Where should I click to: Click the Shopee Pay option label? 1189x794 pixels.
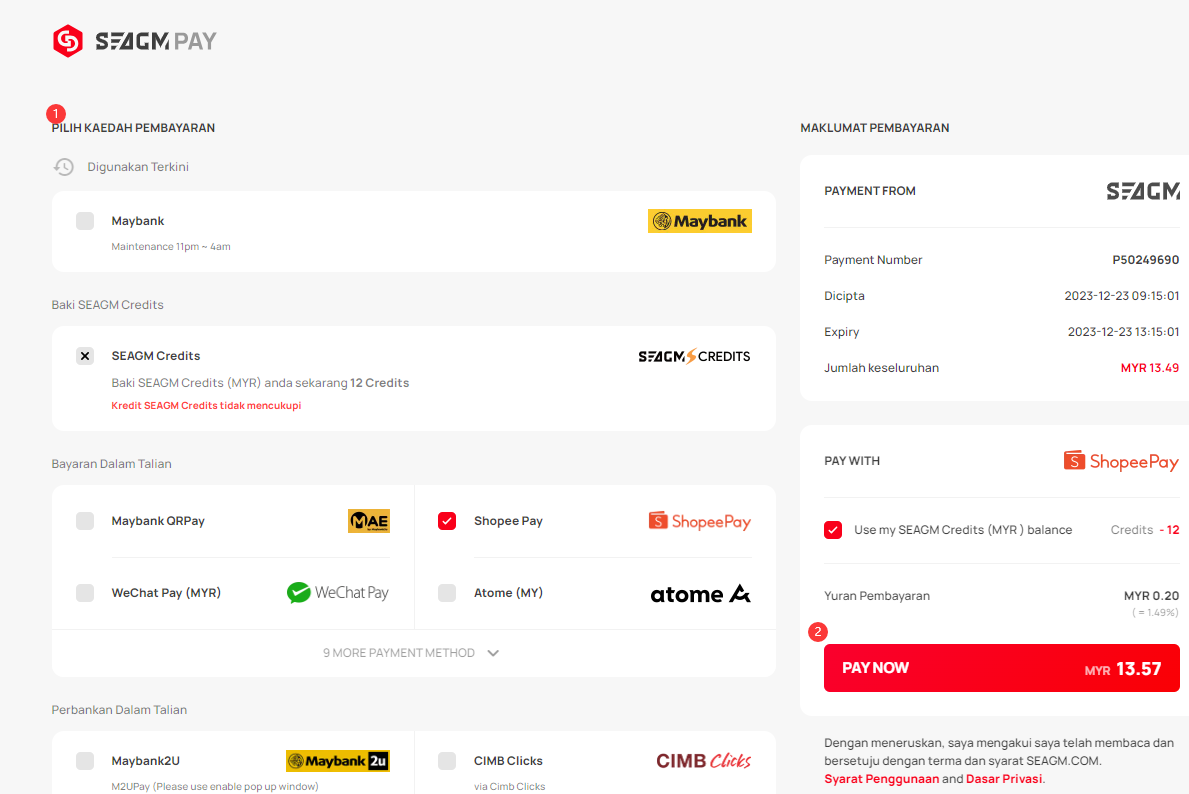tap(508, 521)
